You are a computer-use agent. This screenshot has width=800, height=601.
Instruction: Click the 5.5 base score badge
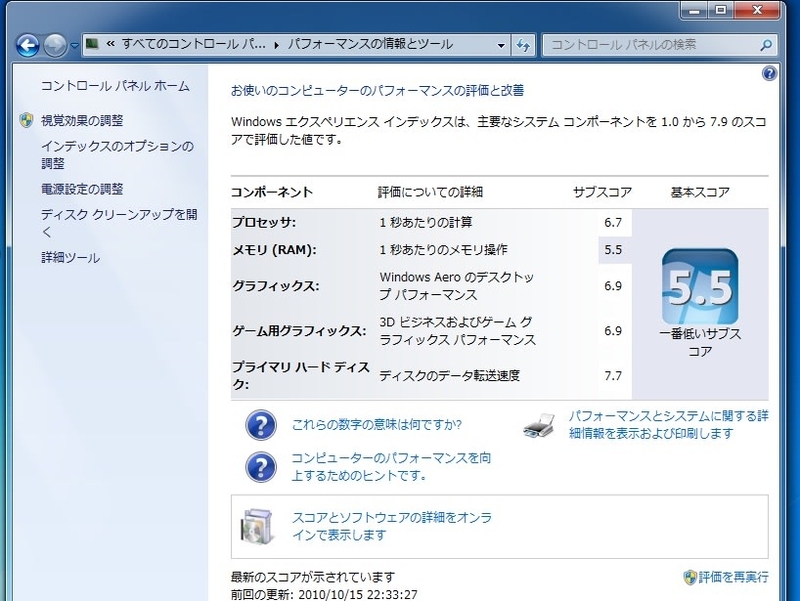pos(700,286)
